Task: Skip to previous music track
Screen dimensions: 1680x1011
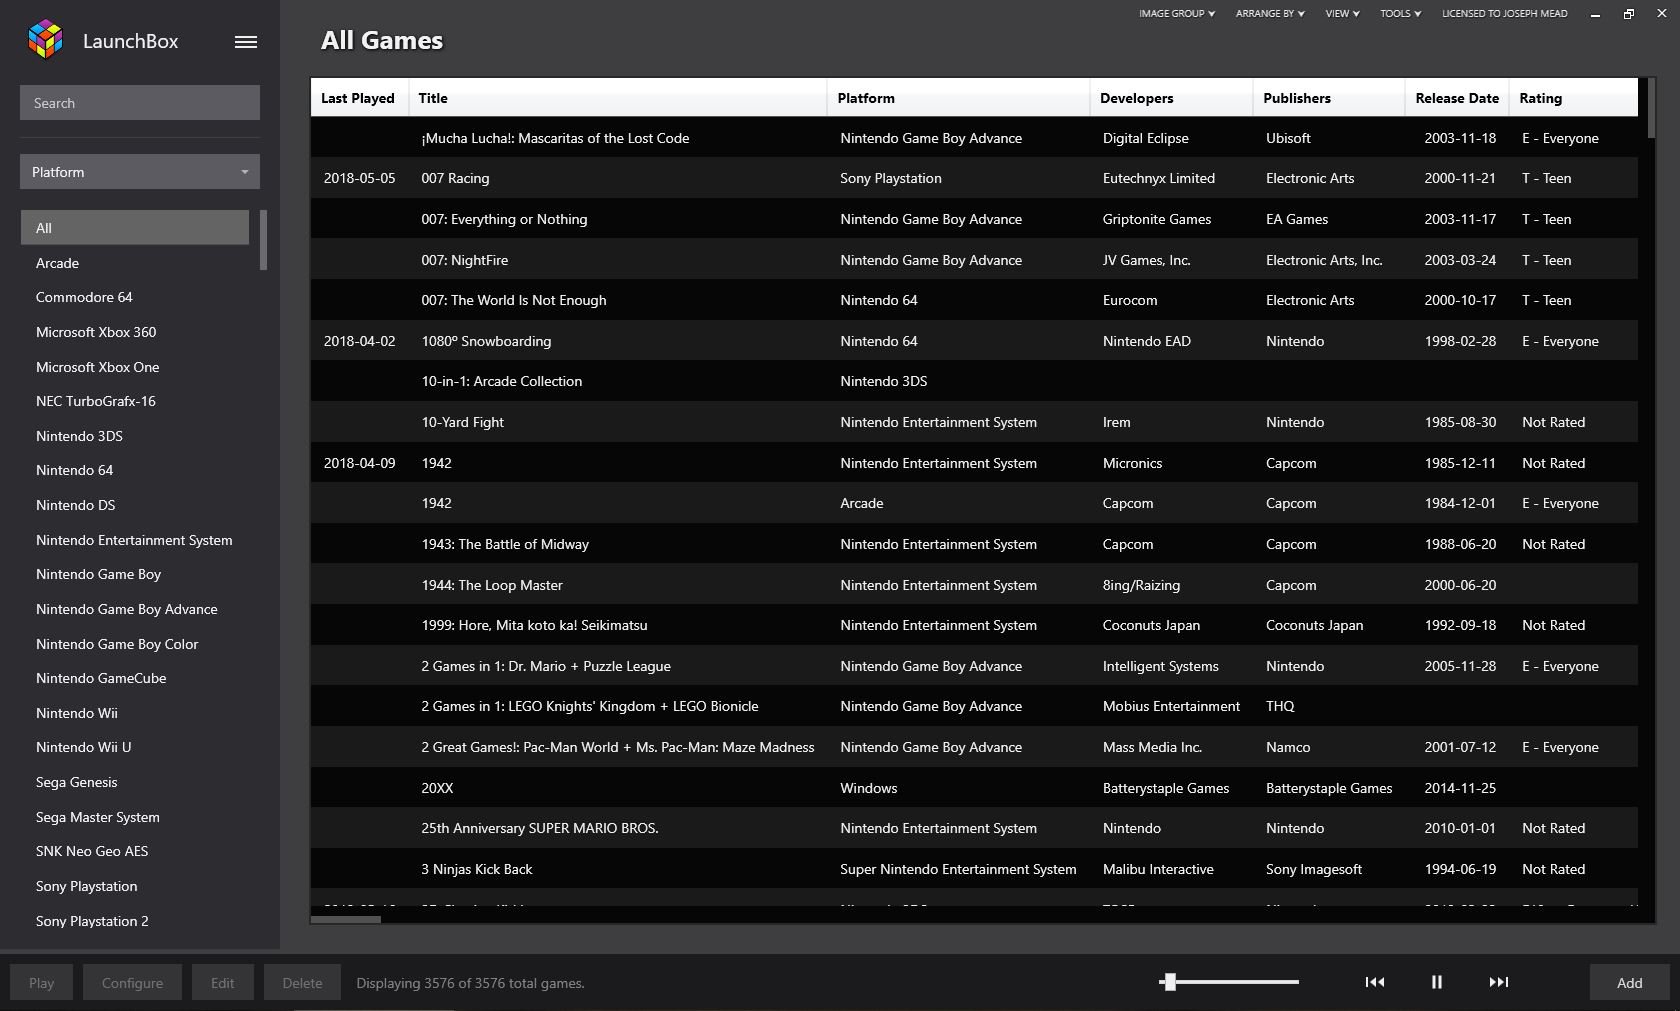Action: pos(1375,982)
